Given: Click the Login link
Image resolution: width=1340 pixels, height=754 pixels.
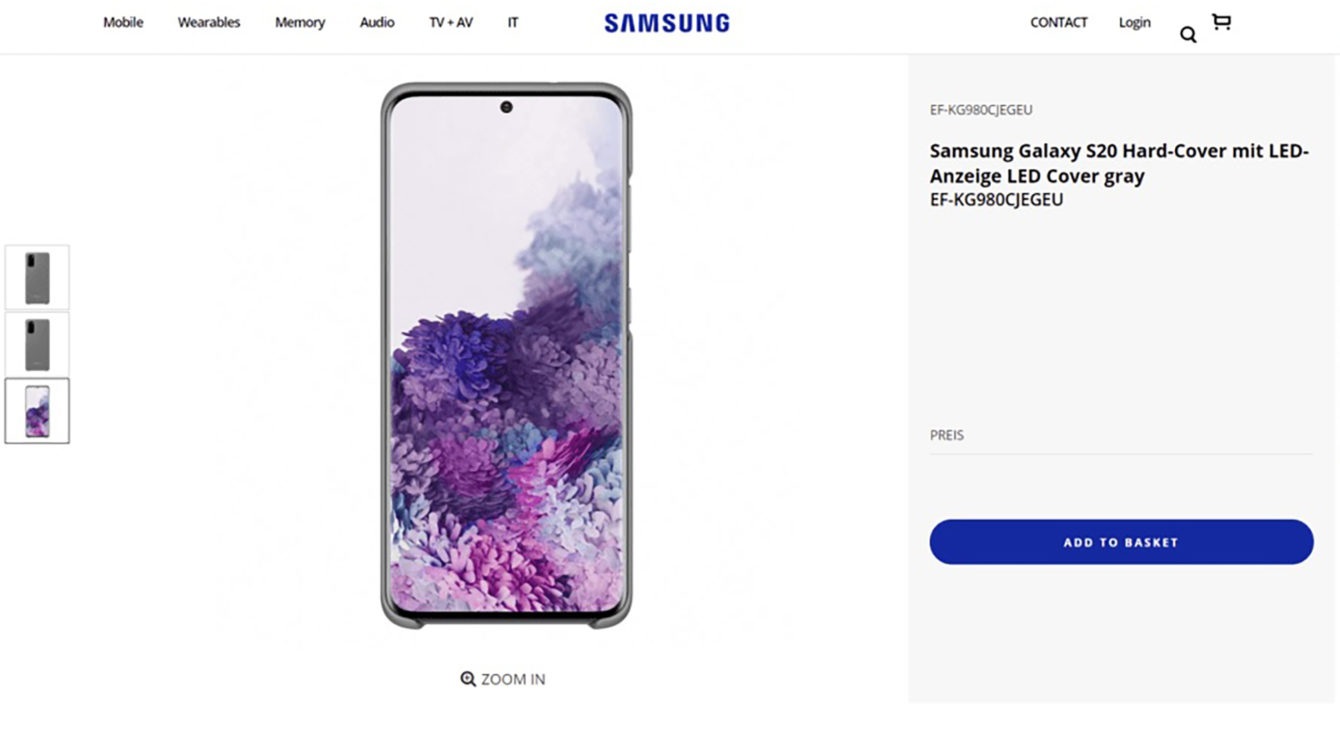Looking at the screenshot, I should click(x=1134, y=22).
